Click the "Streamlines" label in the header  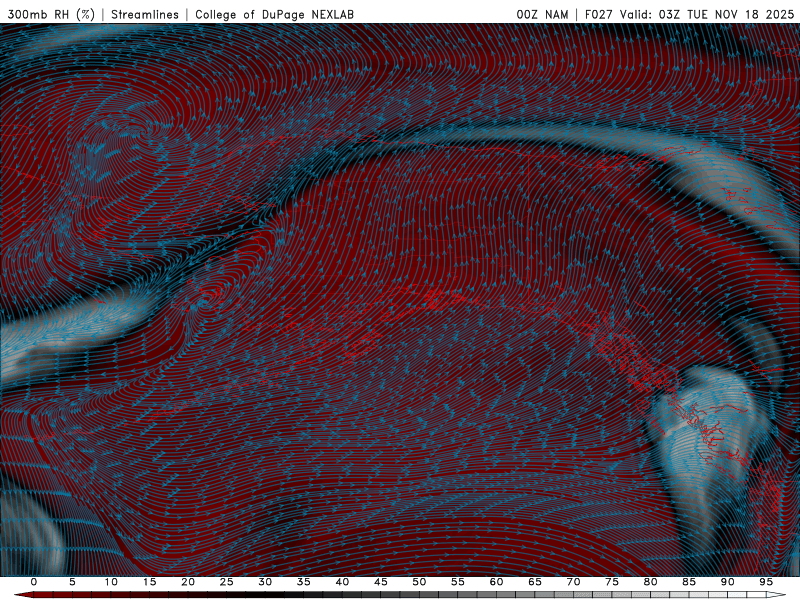145,14
